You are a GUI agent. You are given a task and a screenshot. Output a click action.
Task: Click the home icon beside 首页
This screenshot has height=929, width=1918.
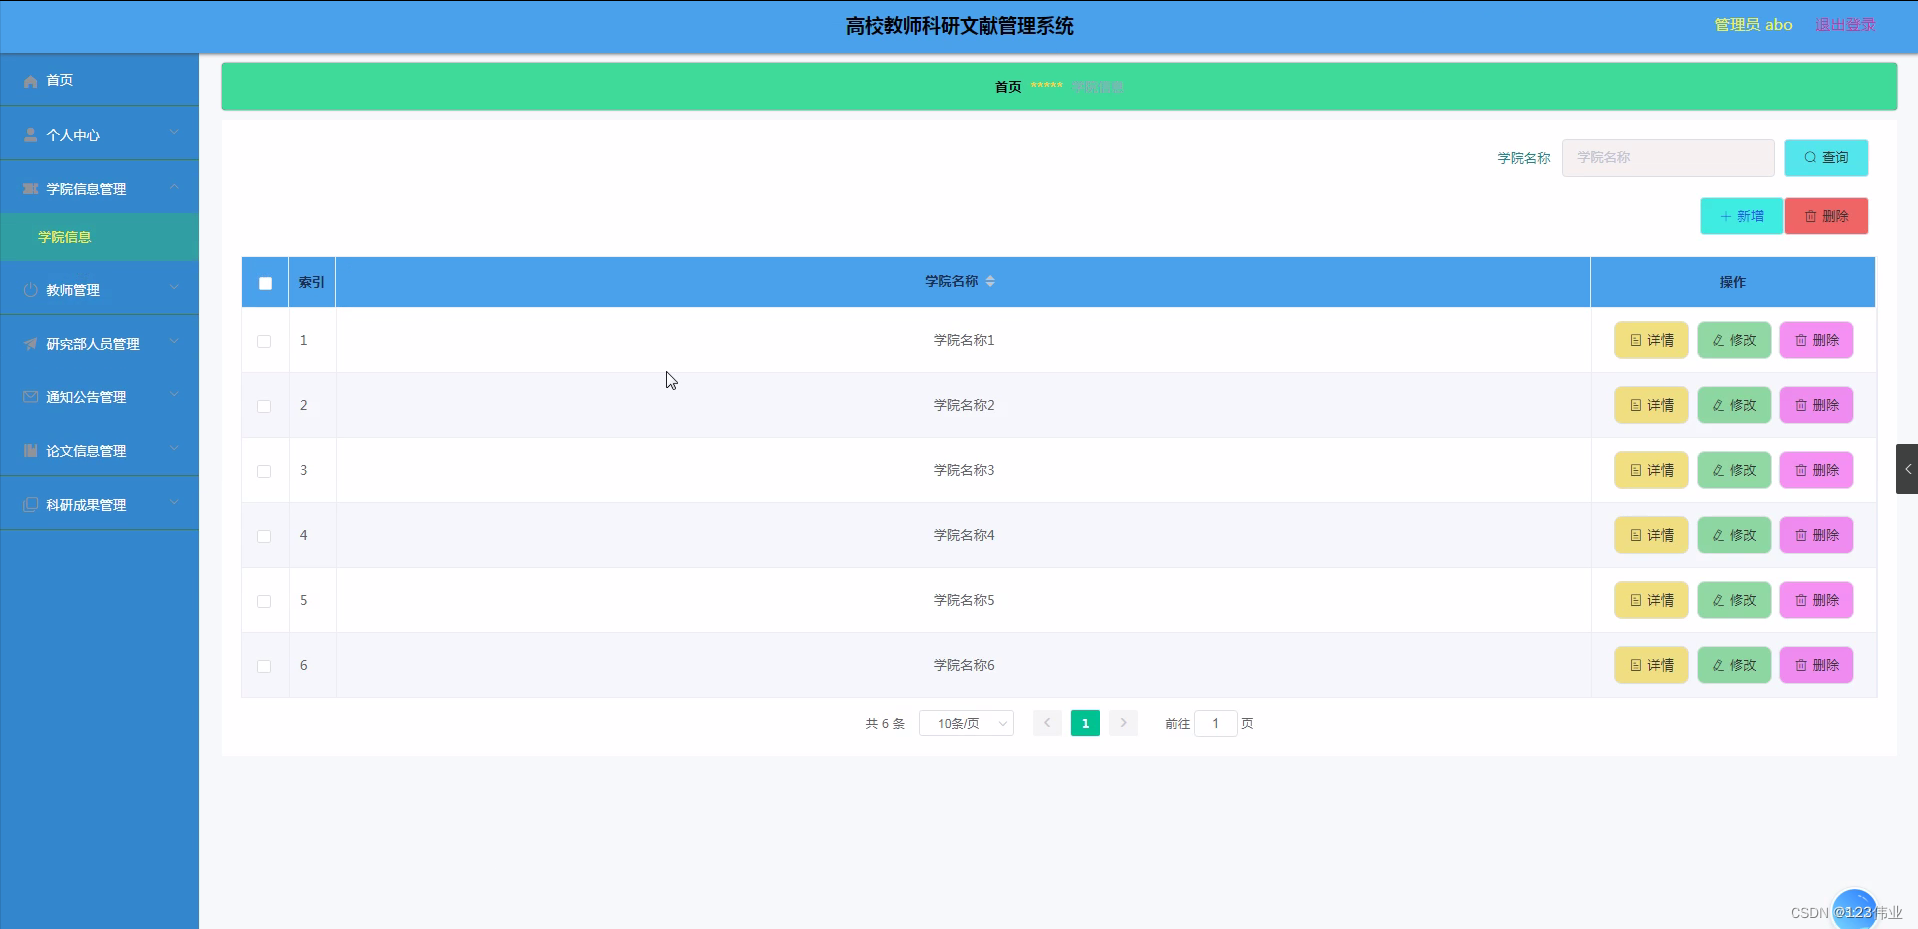point(30,80)
